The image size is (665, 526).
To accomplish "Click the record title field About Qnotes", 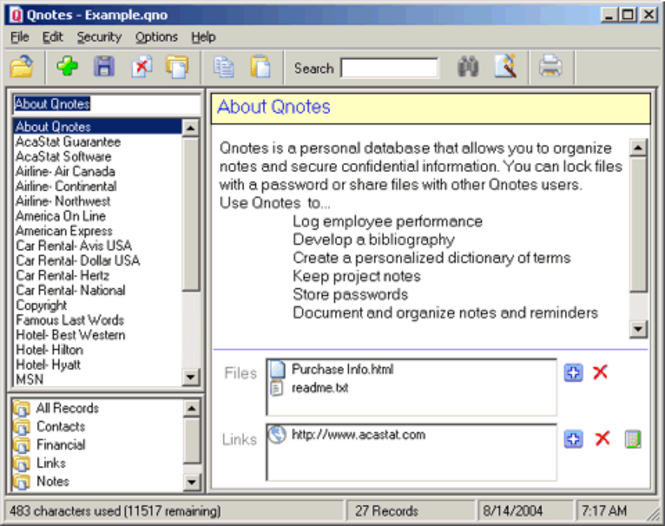I will pyautogui.click(x=107, y=104).
